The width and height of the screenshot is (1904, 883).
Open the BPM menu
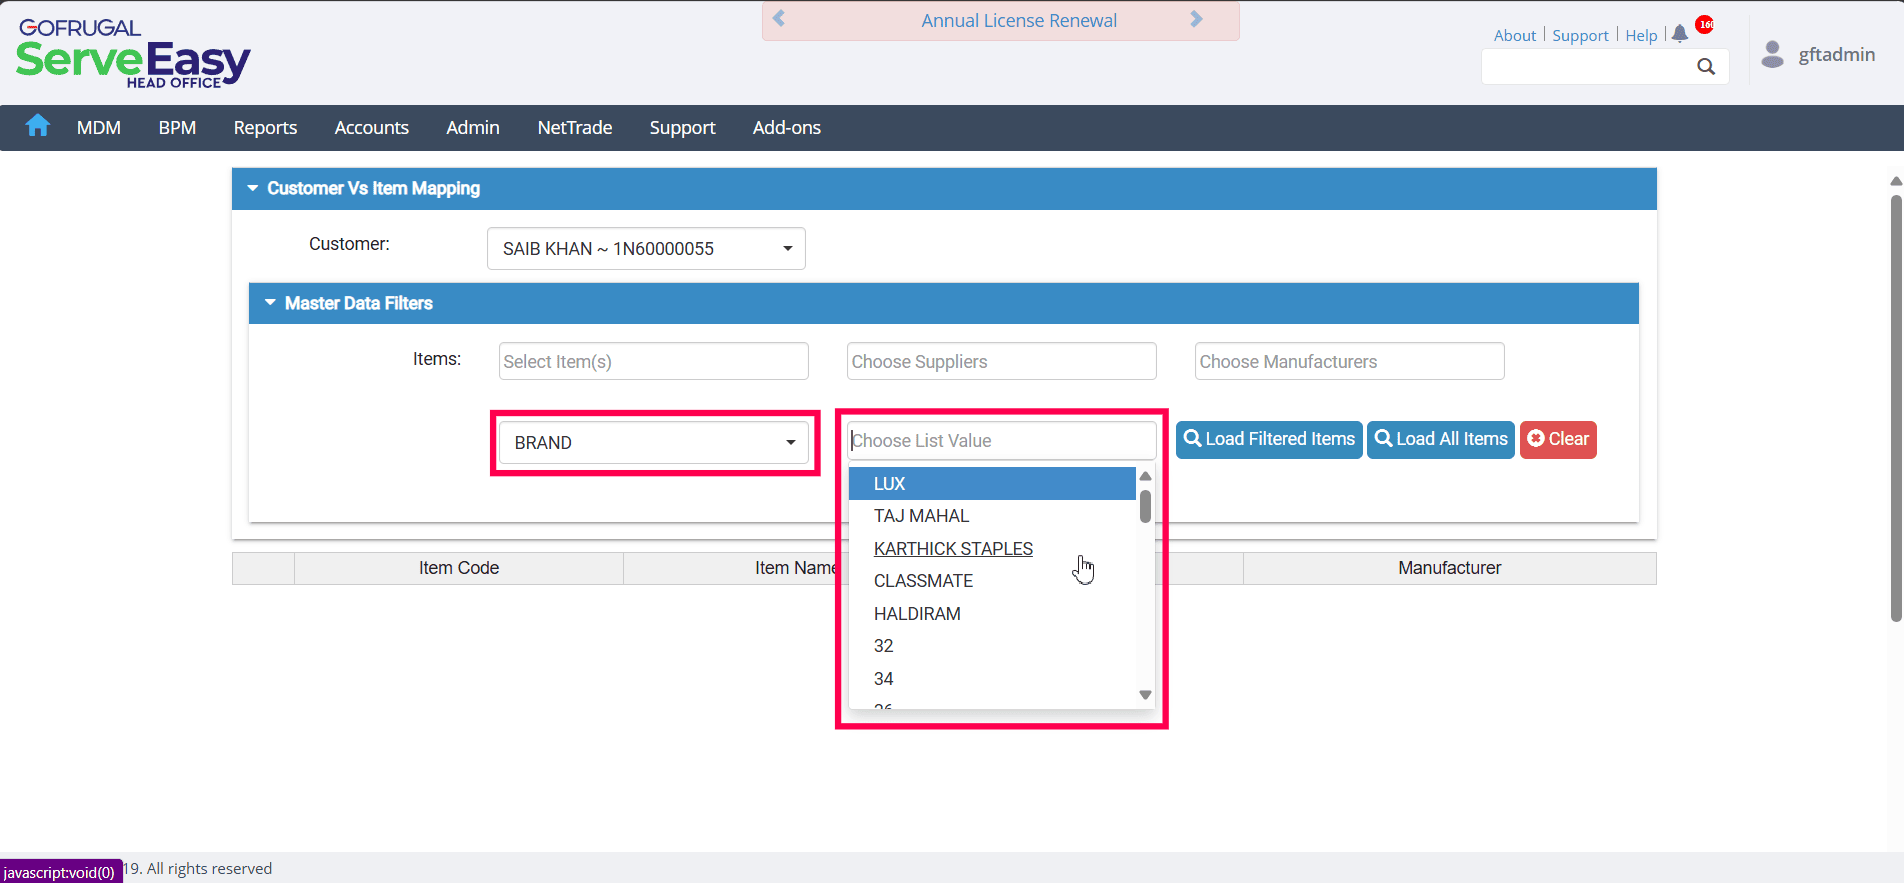177,128
